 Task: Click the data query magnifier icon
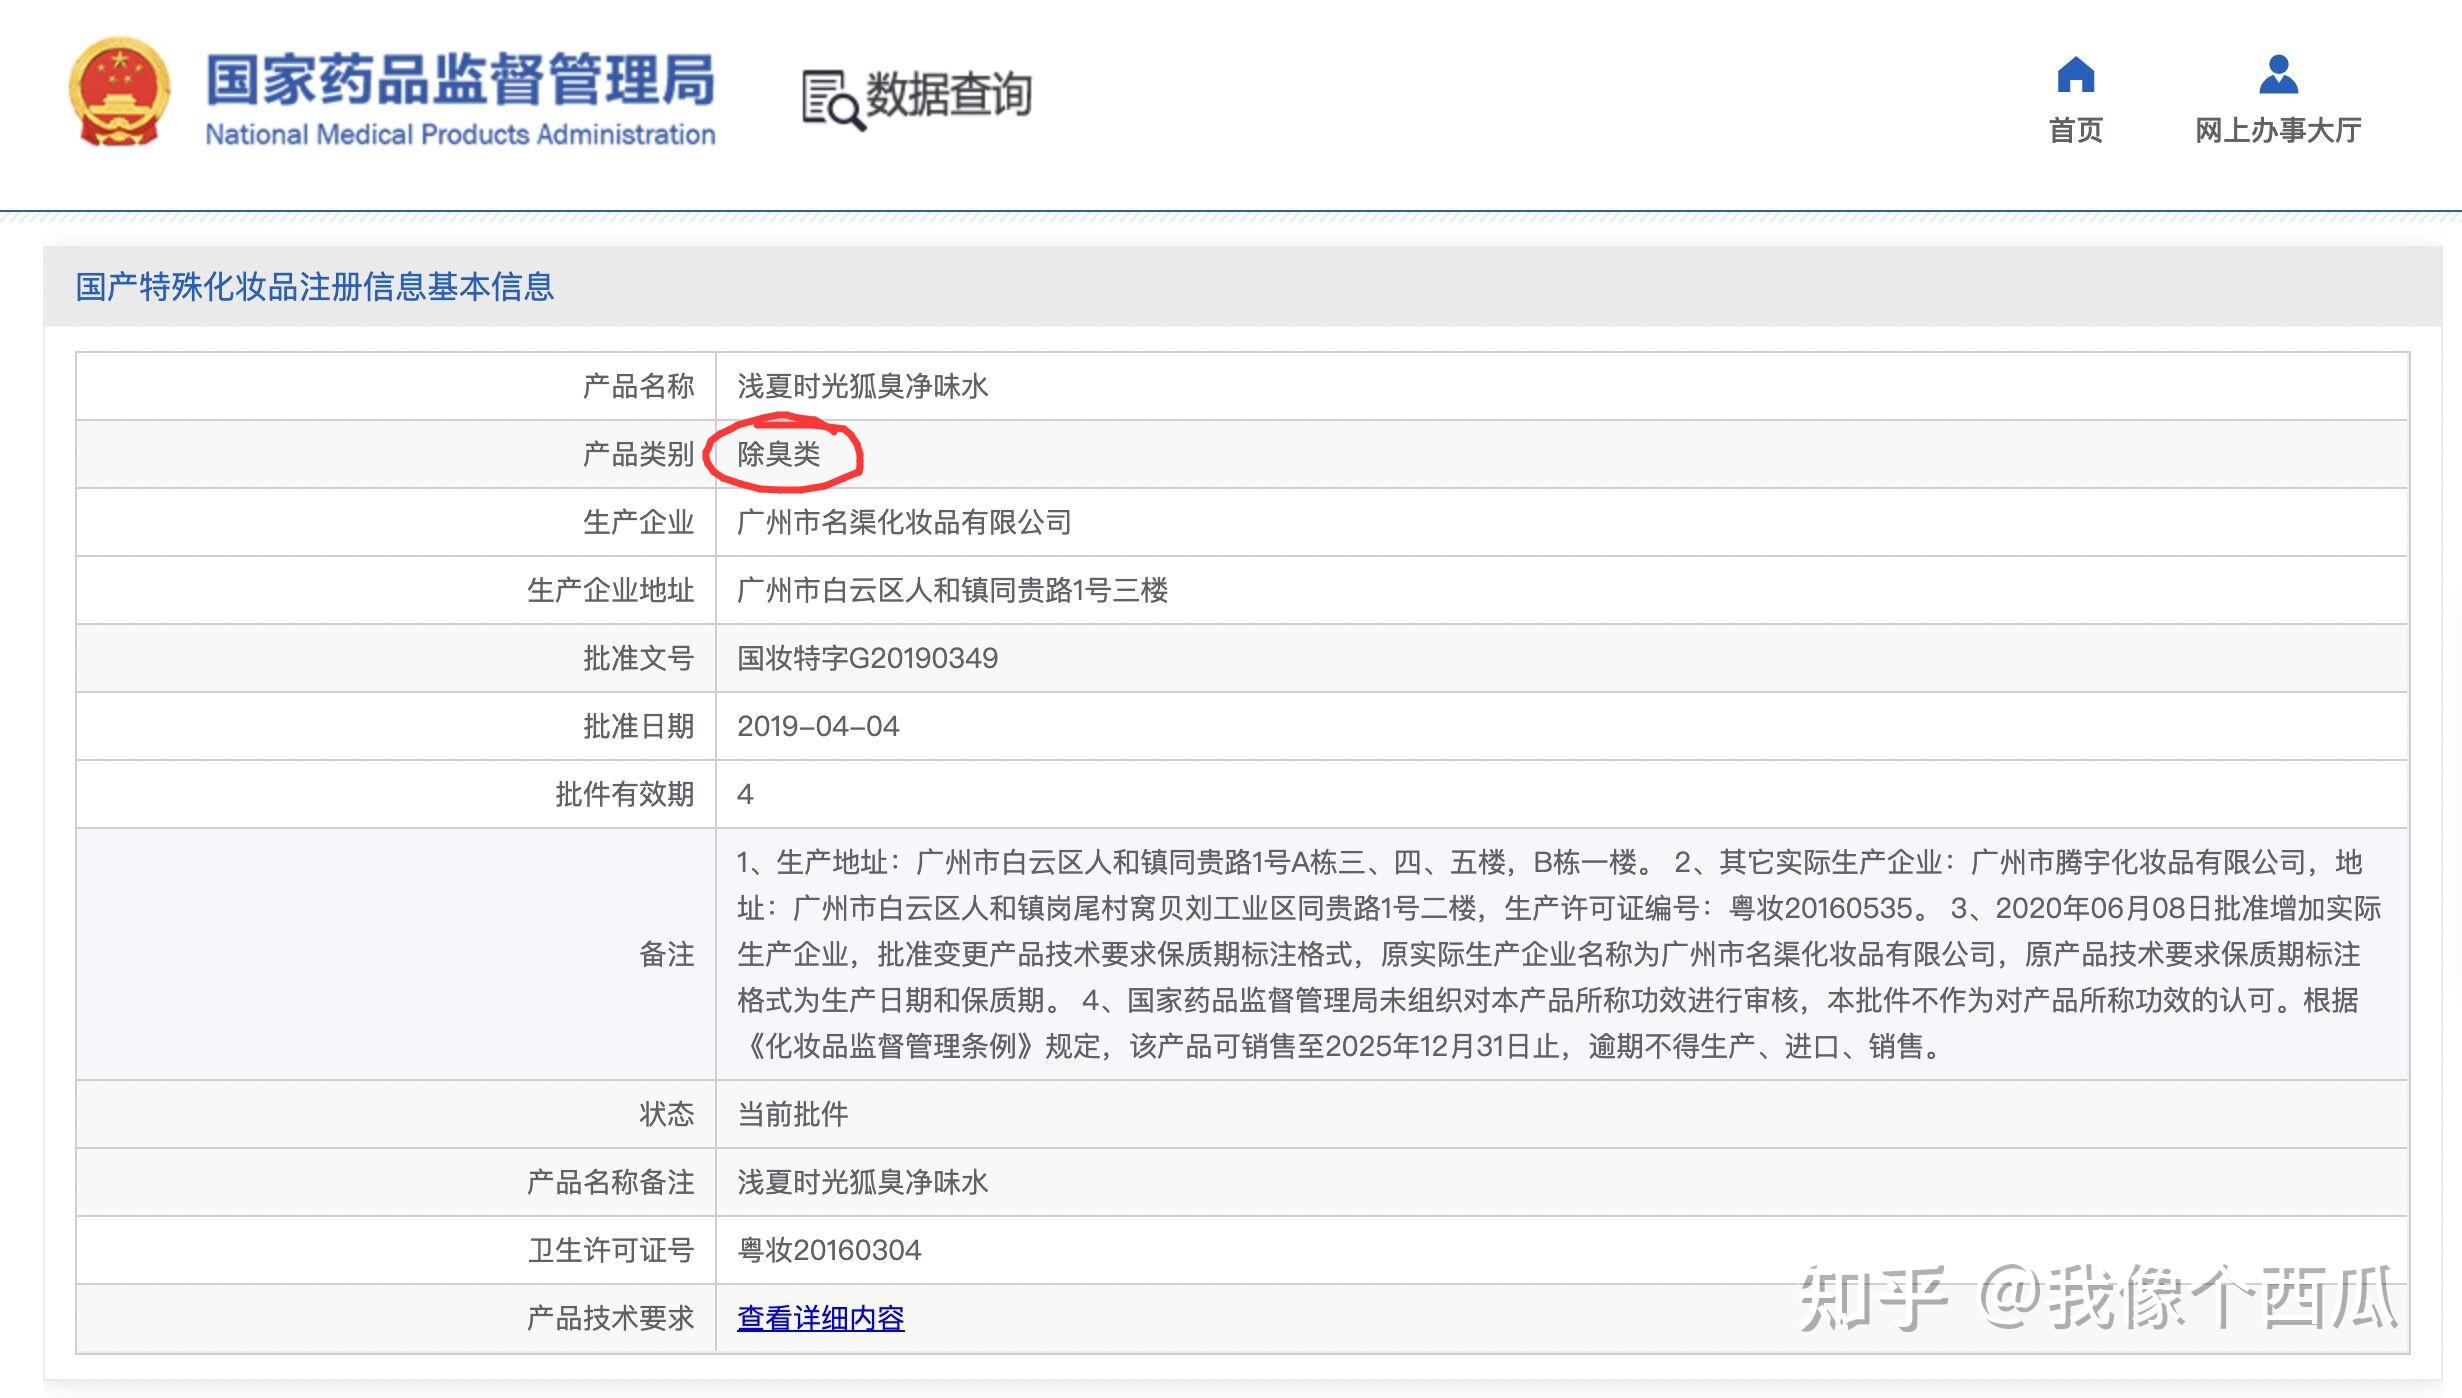[831, 100]
